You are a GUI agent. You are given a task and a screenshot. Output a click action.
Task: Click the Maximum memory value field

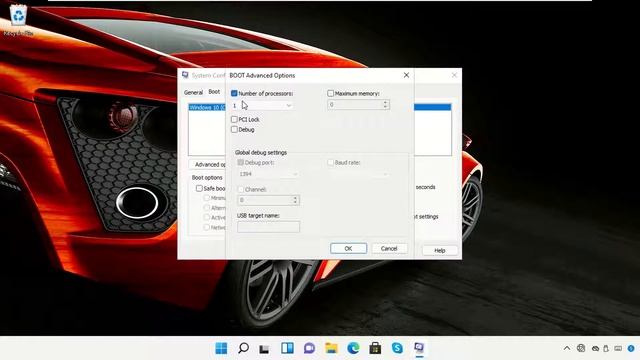point(354,105)
